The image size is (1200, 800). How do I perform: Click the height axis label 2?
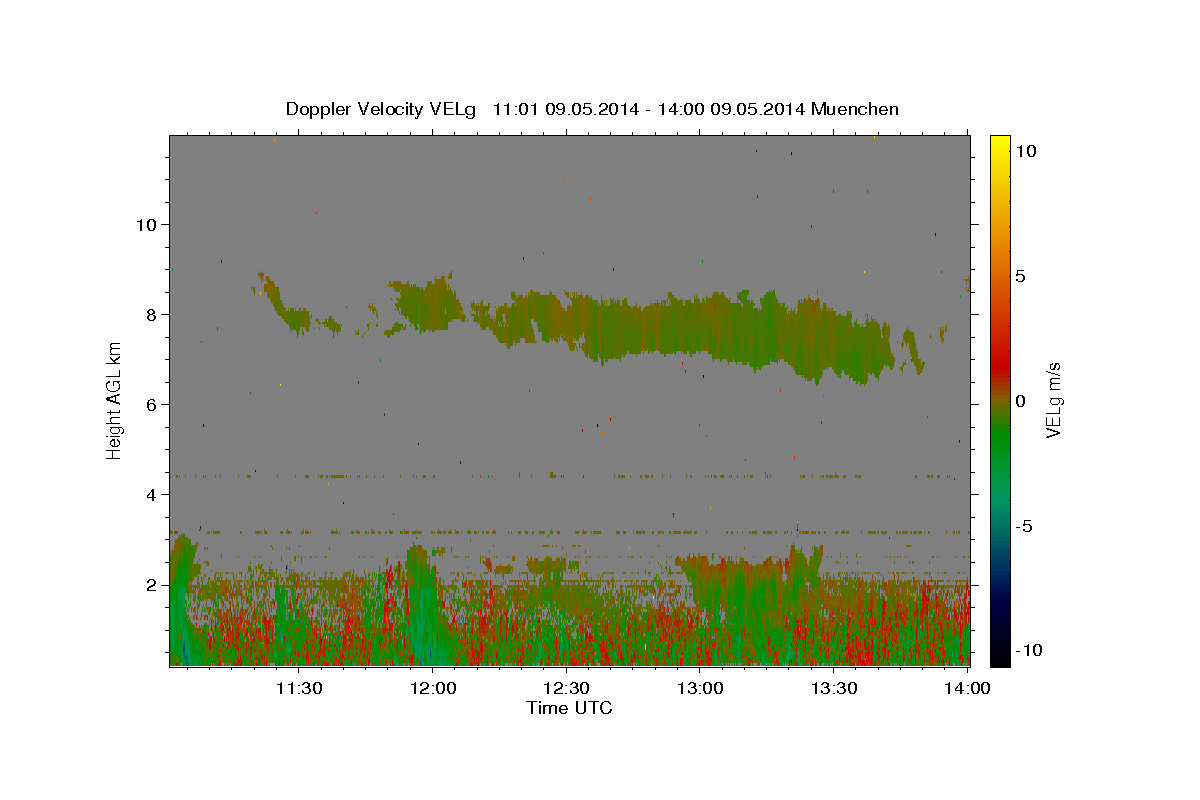point(151,584)
